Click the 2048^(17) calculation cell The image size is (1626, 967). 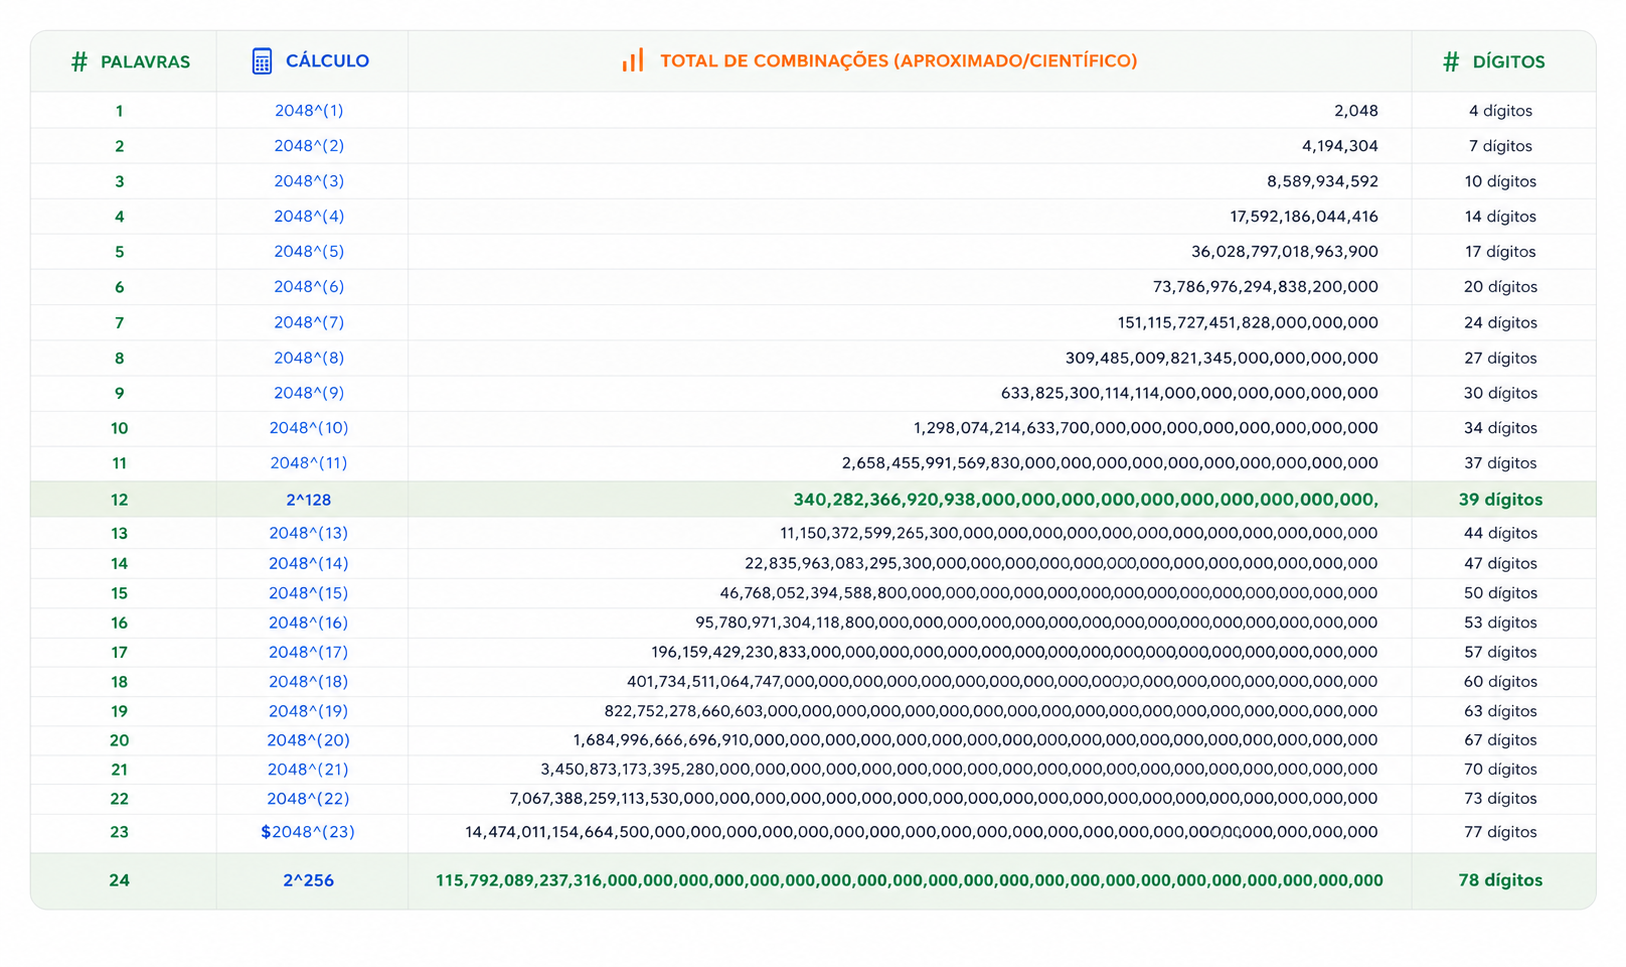[x=308, y=652]
